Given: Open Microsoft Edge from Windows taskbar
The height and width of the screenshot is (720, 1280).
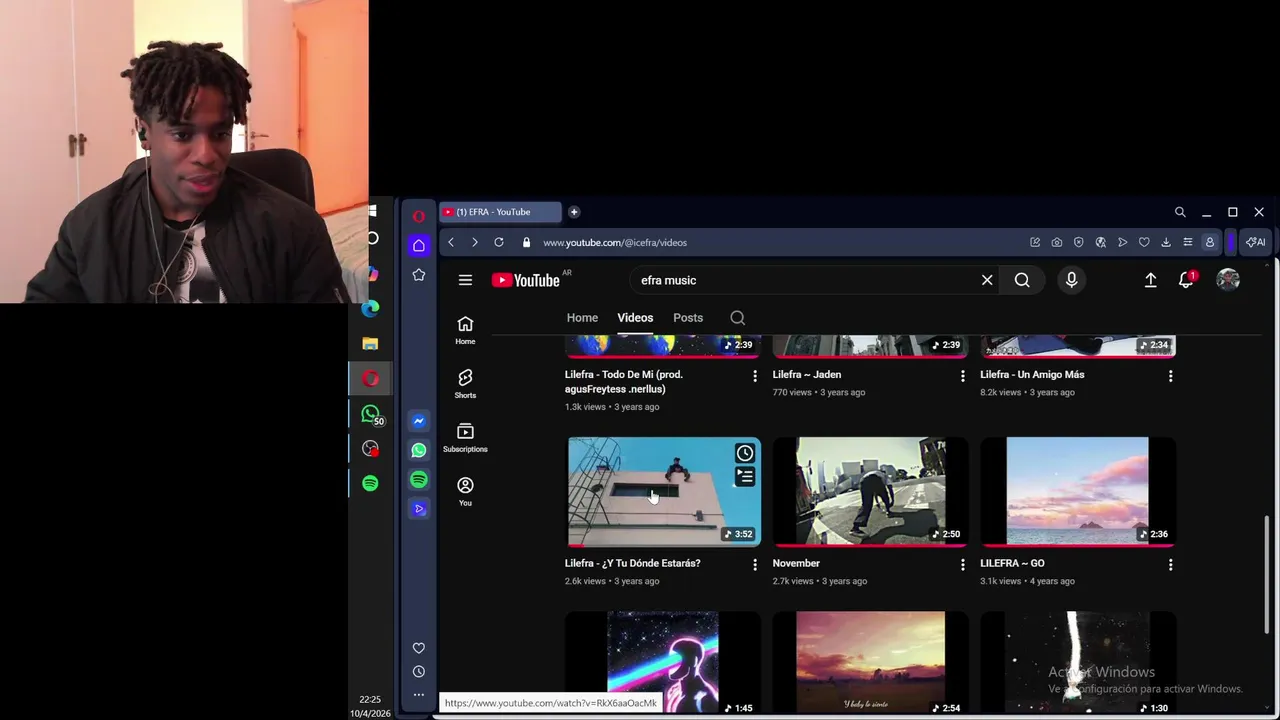Looking at the screenshot, I should click(371, 308).
